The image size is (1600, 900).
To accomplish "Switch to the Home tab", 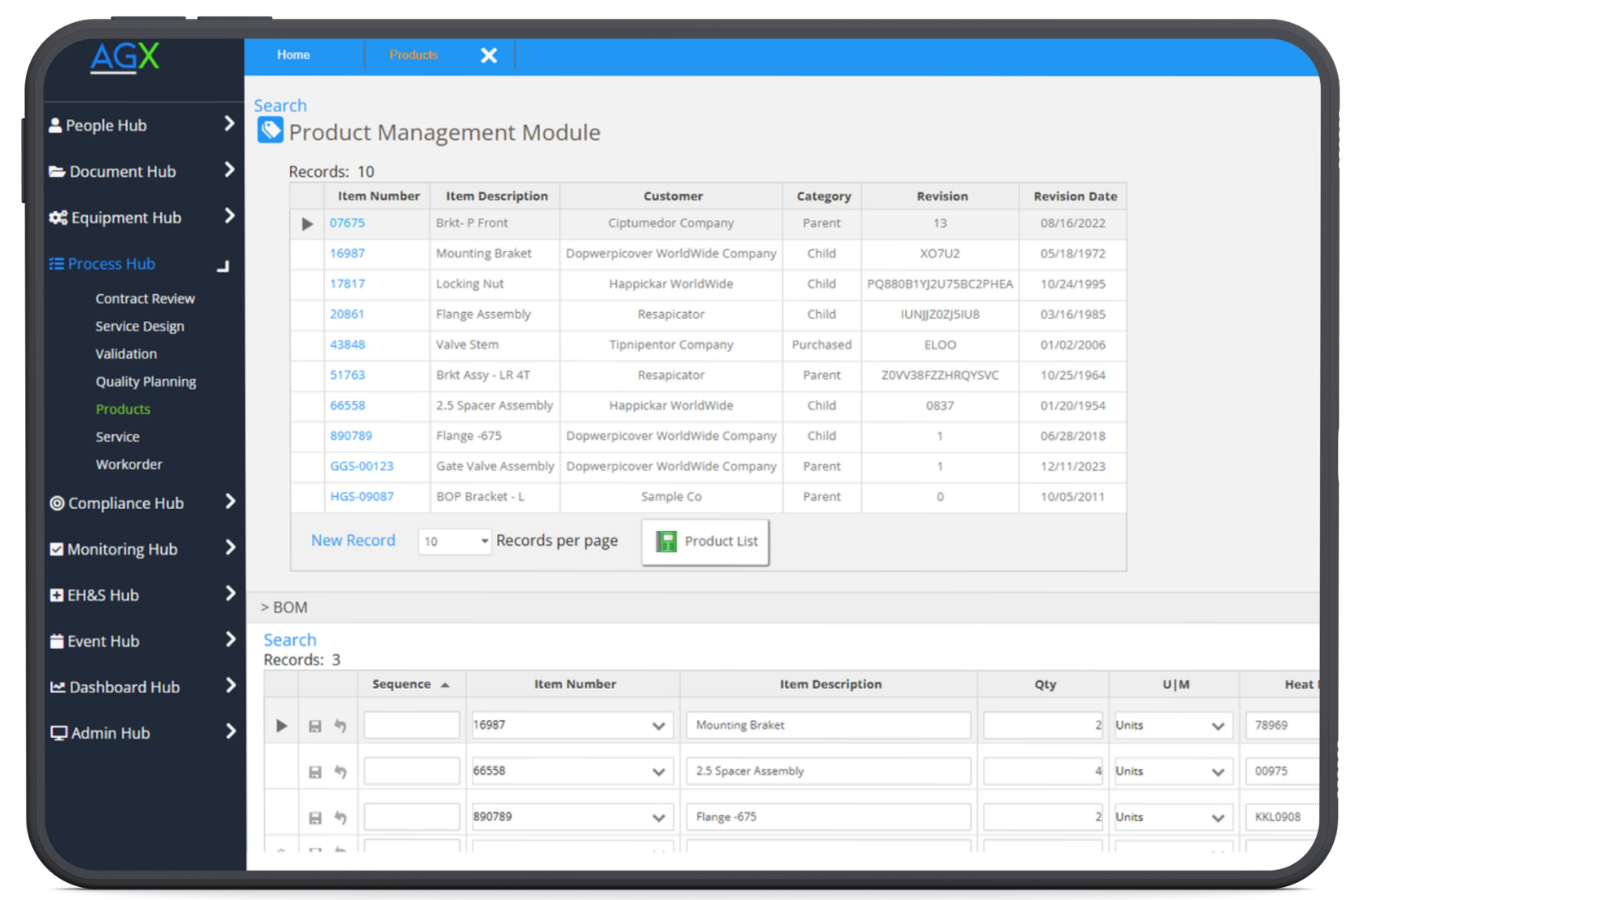I will coord(293,55).
